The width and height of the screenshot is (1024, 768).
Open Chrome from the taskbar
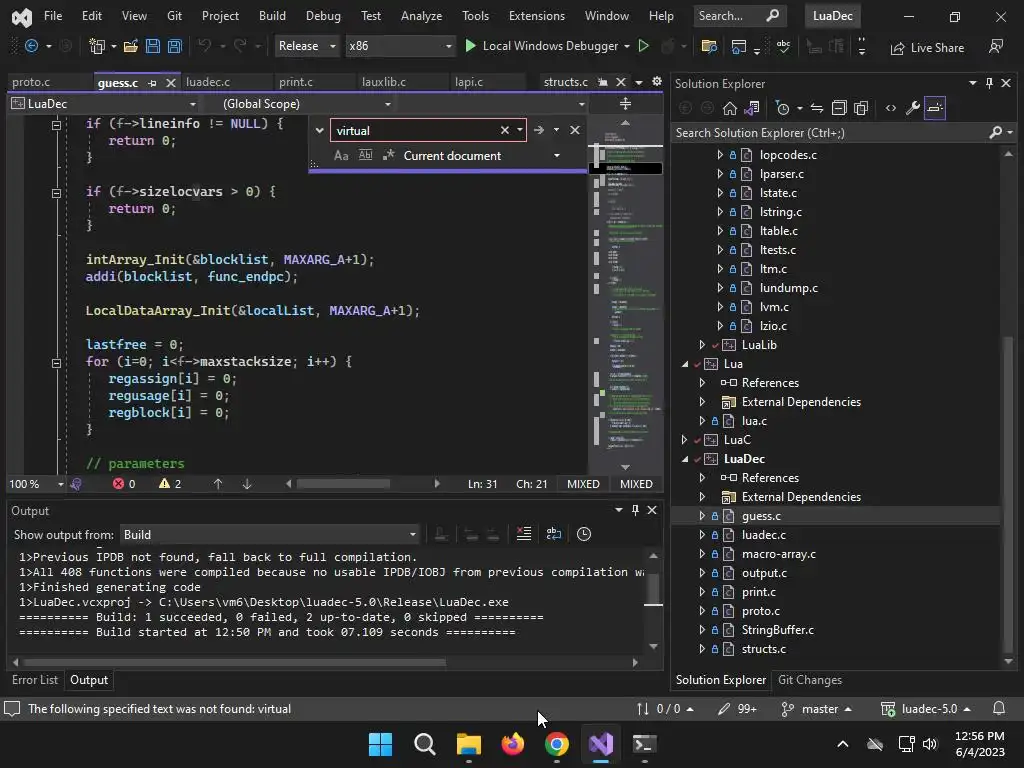556,744
